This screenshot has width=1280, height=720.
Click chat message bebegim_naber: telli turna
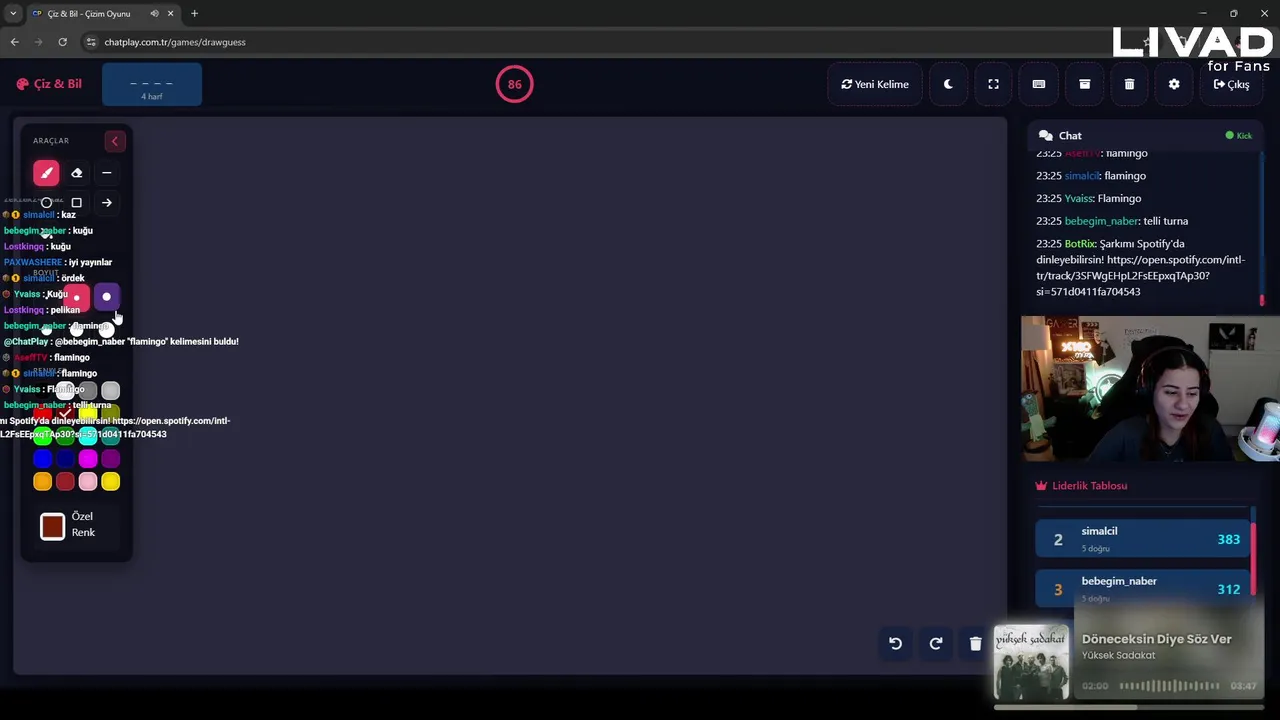pyautogui.click(x=1112, y=221)
